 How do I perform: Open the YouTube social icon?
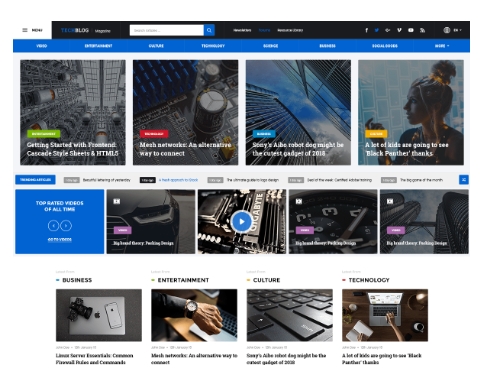pyautogui.click(x=411, y=30)
